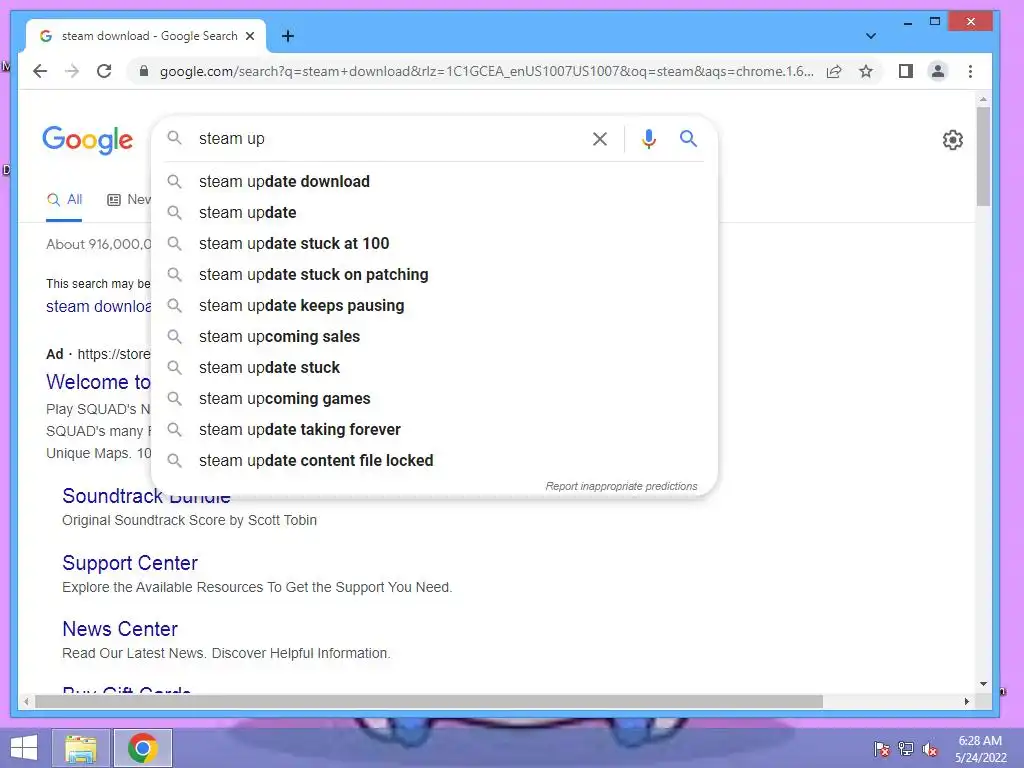Choose suggestion 'steam update keeps pausing'
The image size is (1024, 768).
[434, 306]
